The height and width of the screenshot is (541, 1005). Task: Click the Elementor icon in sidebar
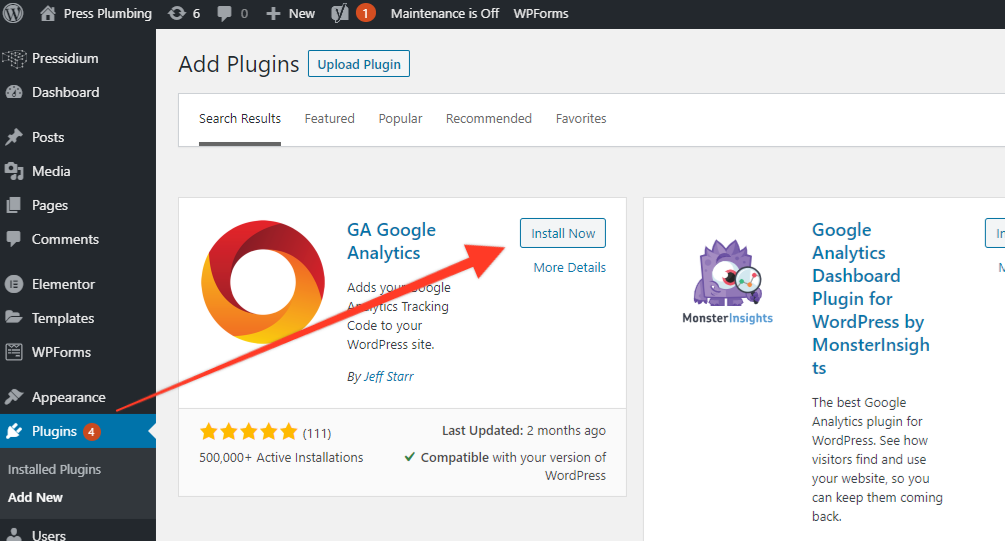pyautogui.click(x=14, y=284)
